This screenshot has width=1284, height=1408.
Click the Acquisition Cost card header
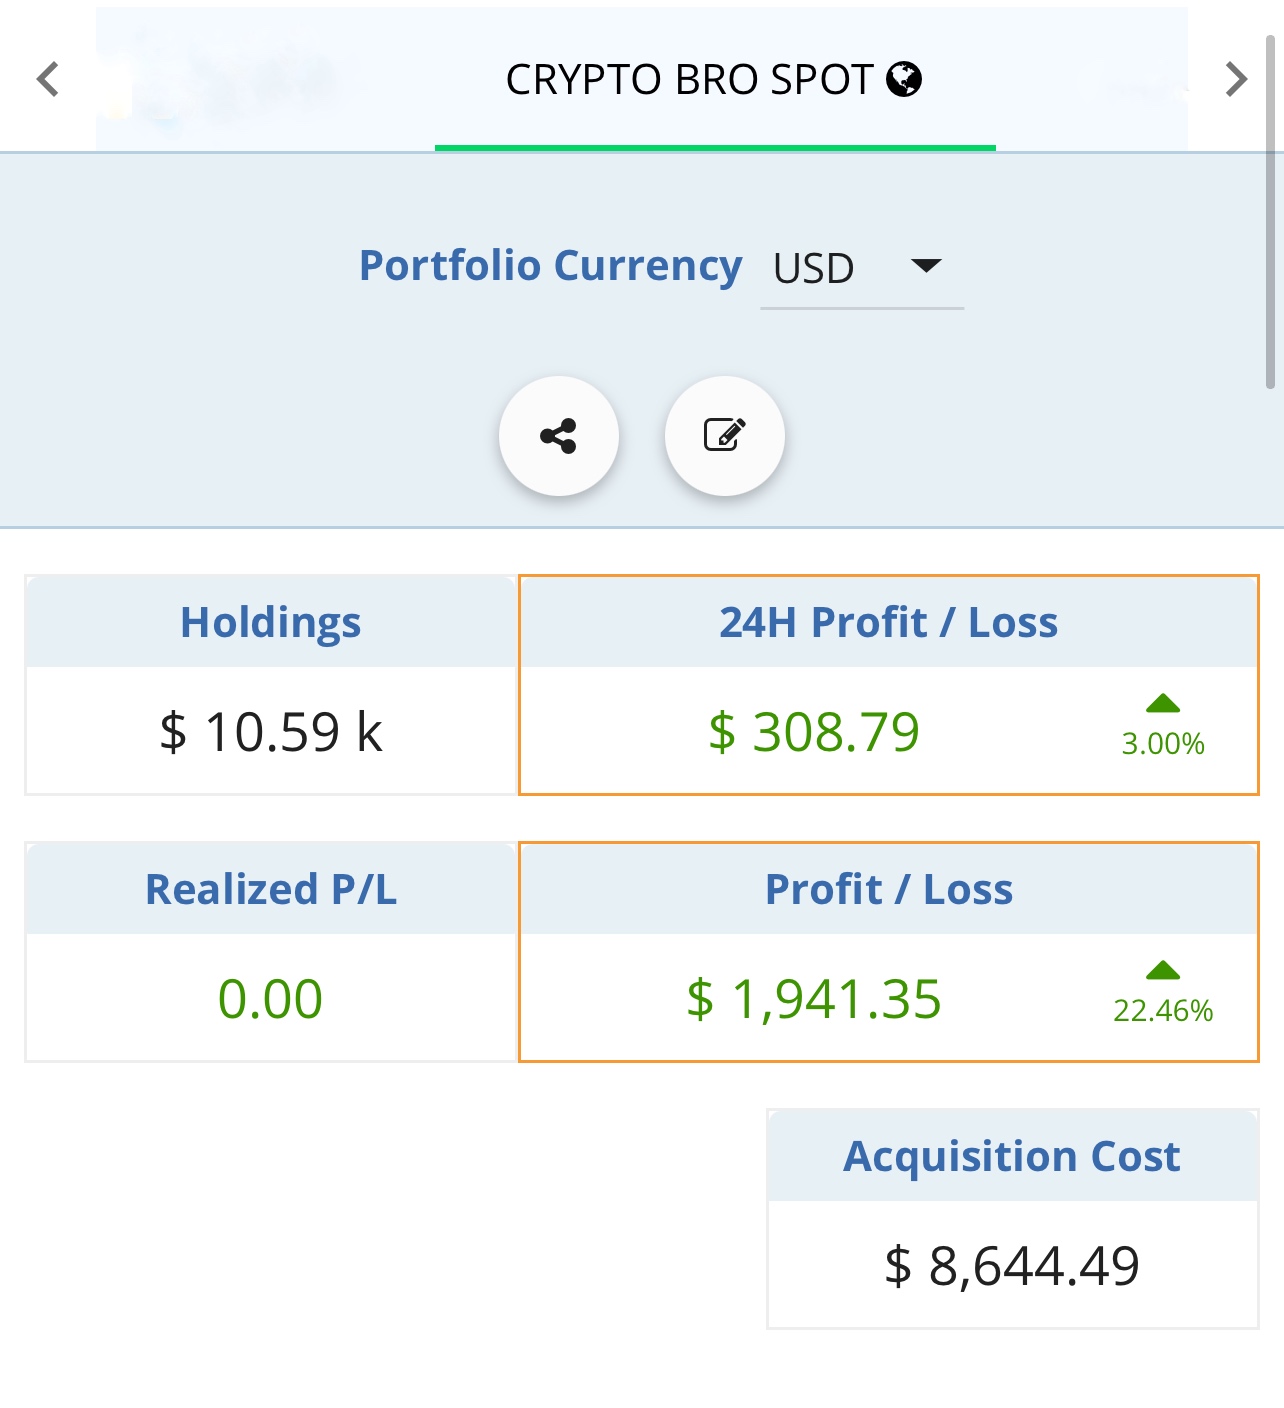(x=1012, y=1156)
